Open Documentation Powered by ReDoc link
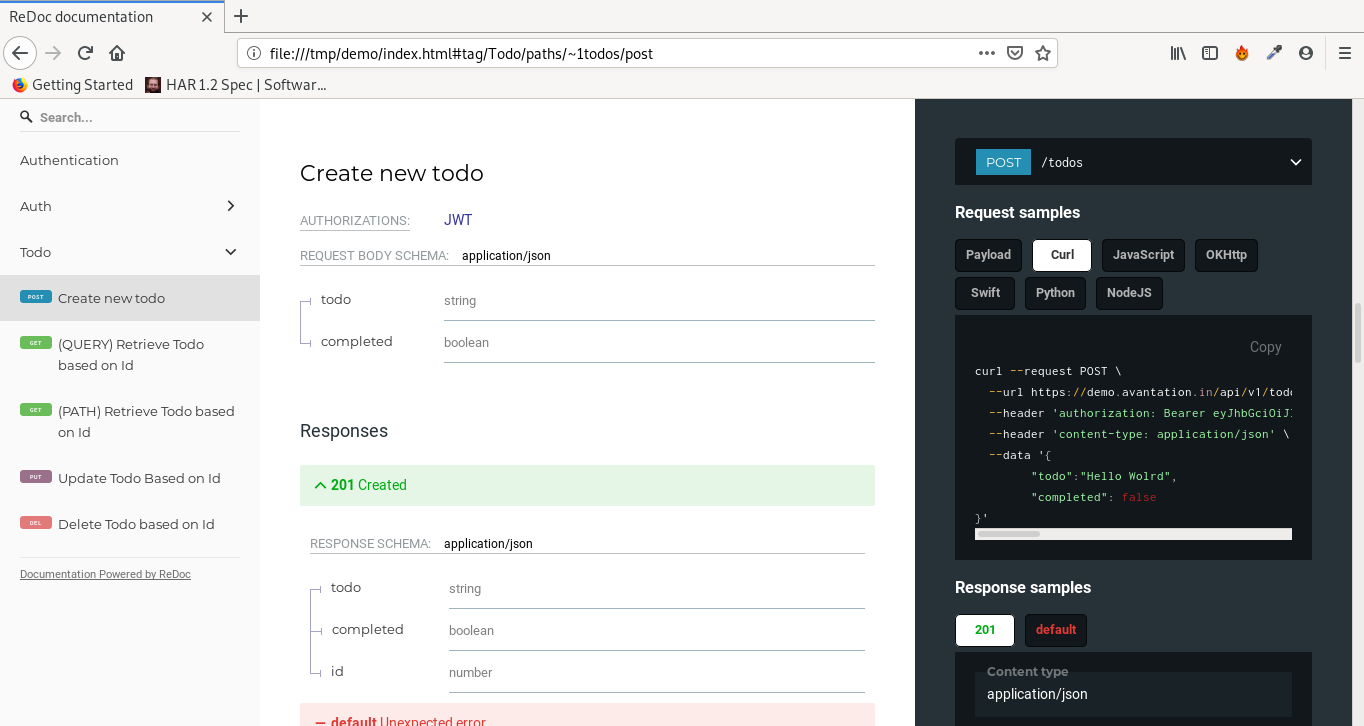 (x=105, y=574)
